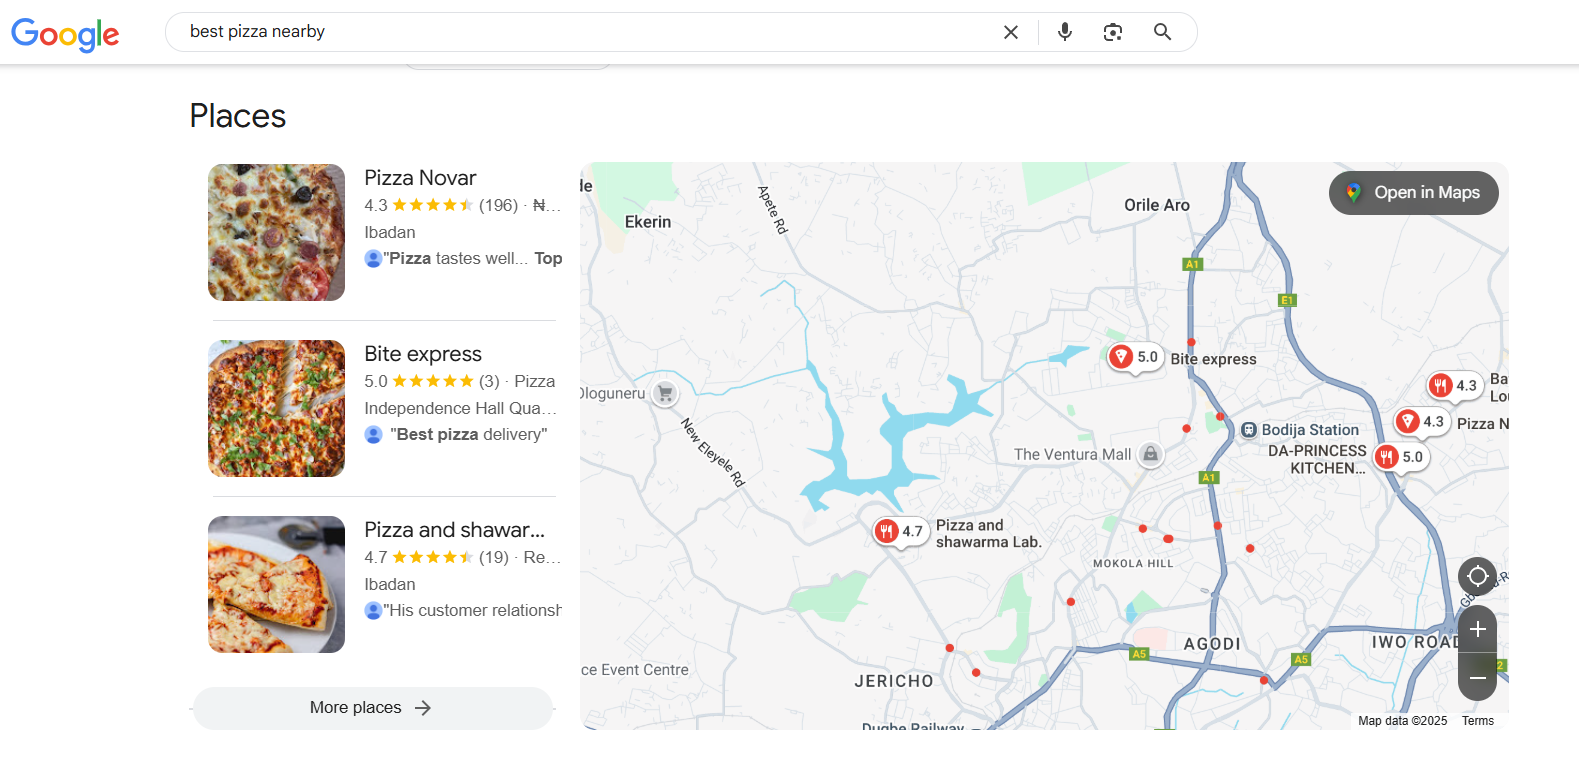Zoom in the map with plus button
The width and height of the screenshot is (1579, 758).
point(1477,630)
